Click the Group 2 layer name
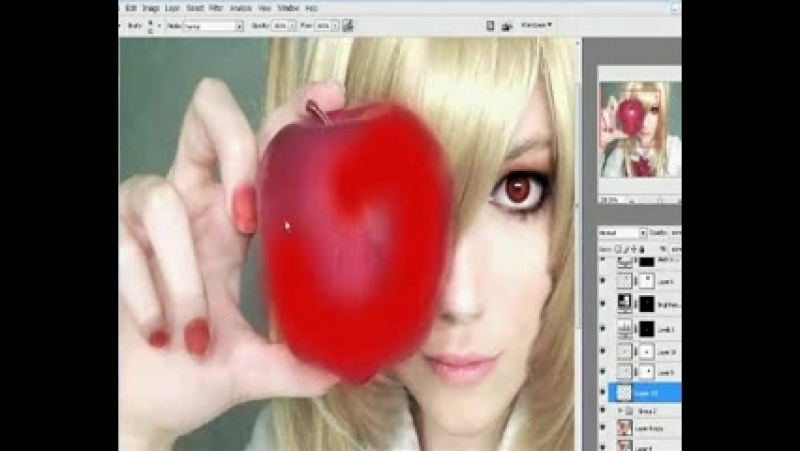This screenshot has width=800, height=451. click(647, 411)
